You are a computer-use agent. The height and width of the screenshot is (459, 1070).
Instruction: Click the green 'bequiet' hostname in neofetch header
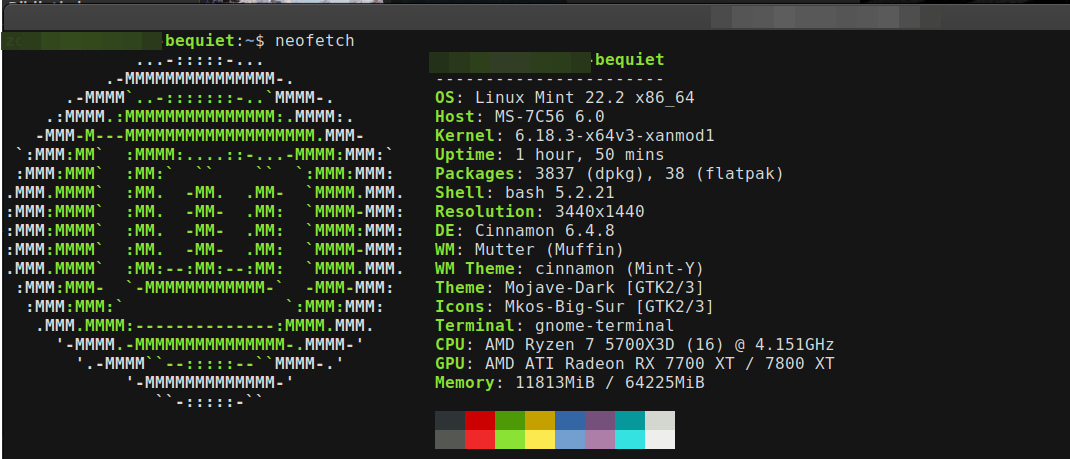630,60
